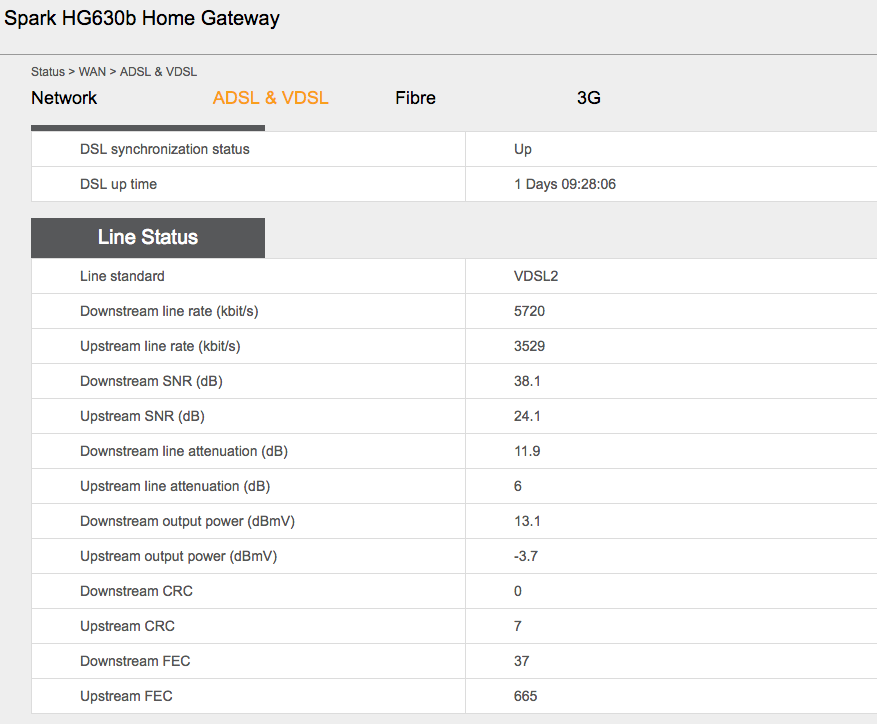Click the Downstream output power (dBmV) label
The width and height of the screenshot is (877, 724).
tap(187, 521)
